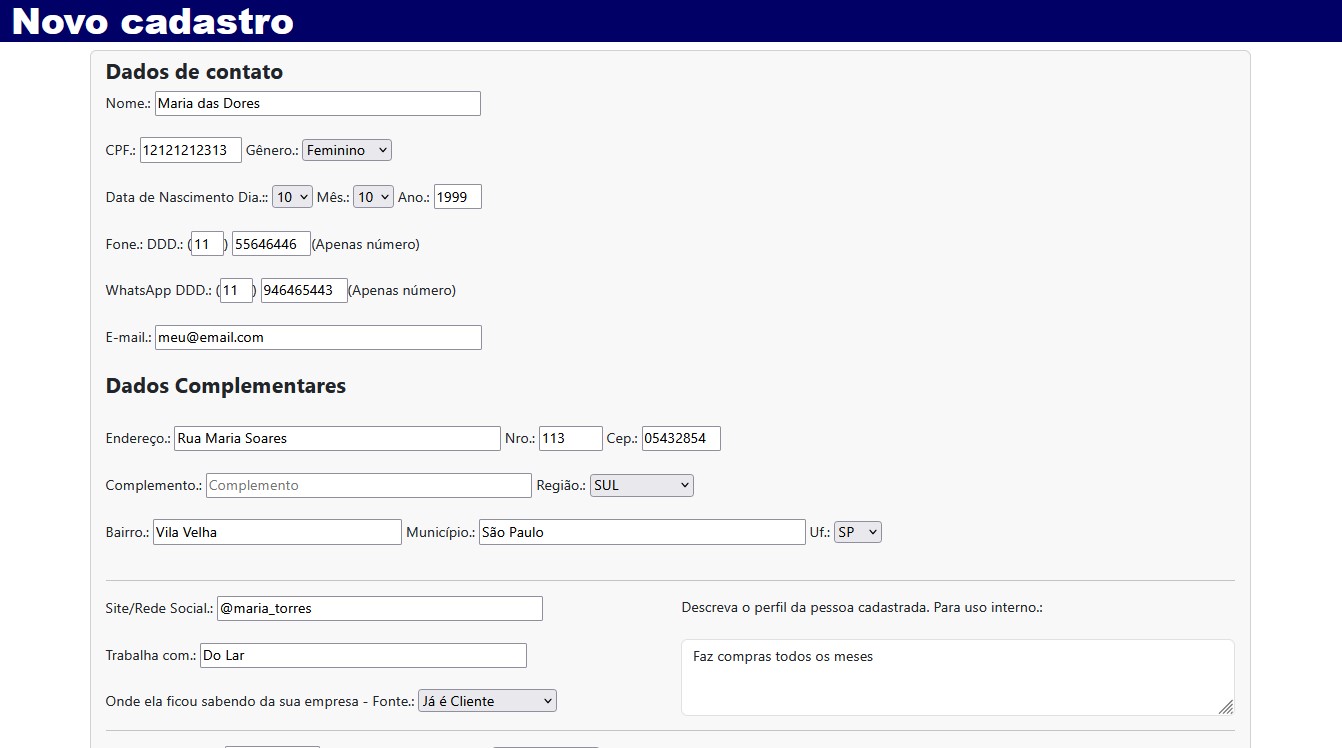The image size is (1342, 748).
Task: Click the Site/Rede Social field
Action: click(379, 609)
